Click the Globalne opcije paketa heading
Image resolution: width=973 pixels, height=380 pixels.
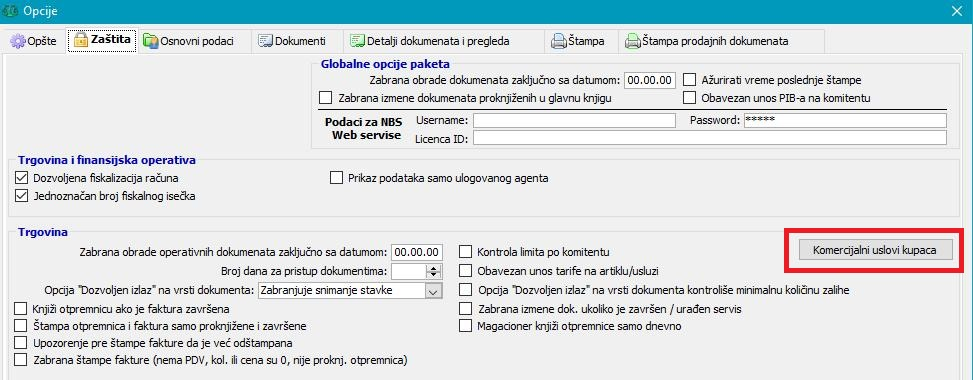point(385,63)
